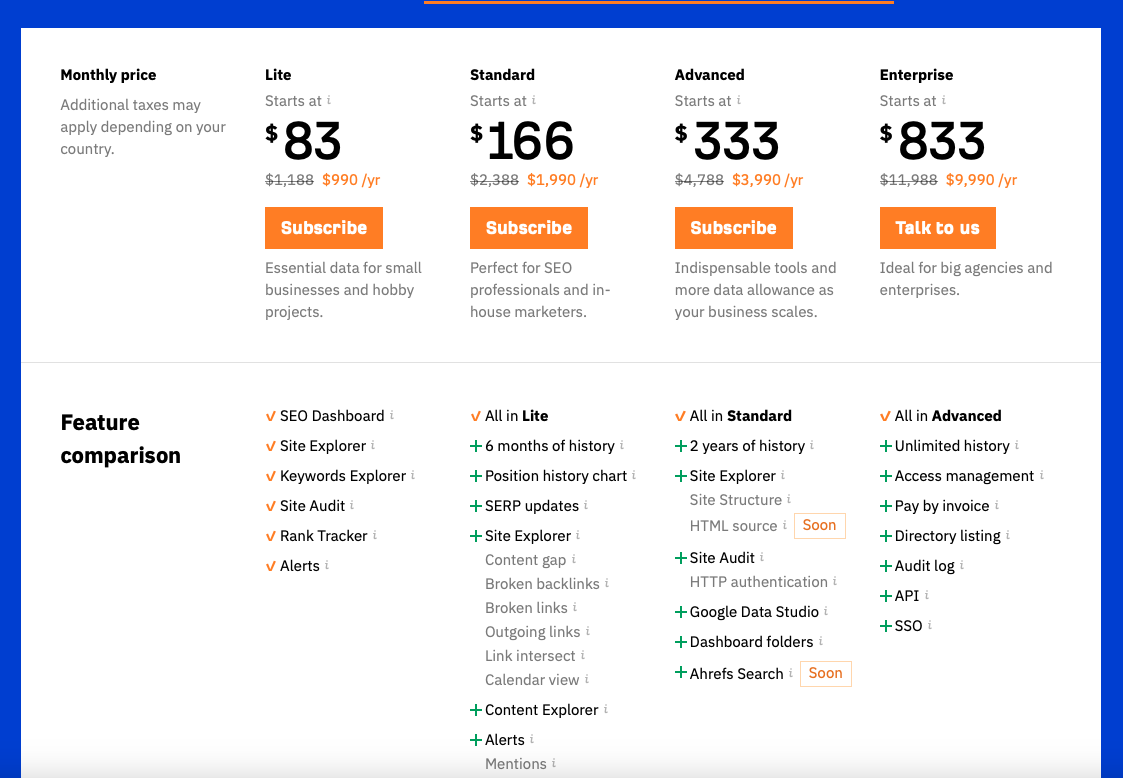Image resolution: width=1123 pixels, height=778 pixels.
Task: Click the crossed-out $1,188 price
Action: [x=289, y=180]
